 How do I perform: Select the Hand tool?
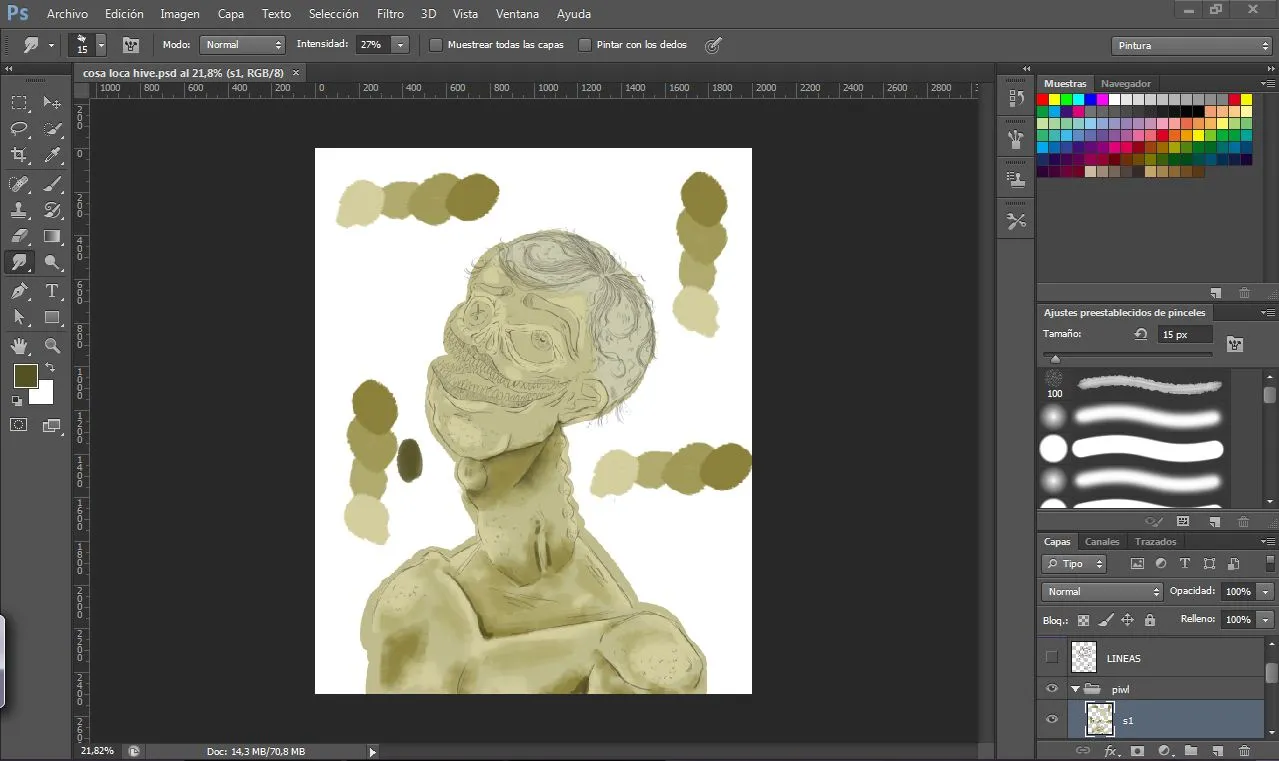click(19, 346)
